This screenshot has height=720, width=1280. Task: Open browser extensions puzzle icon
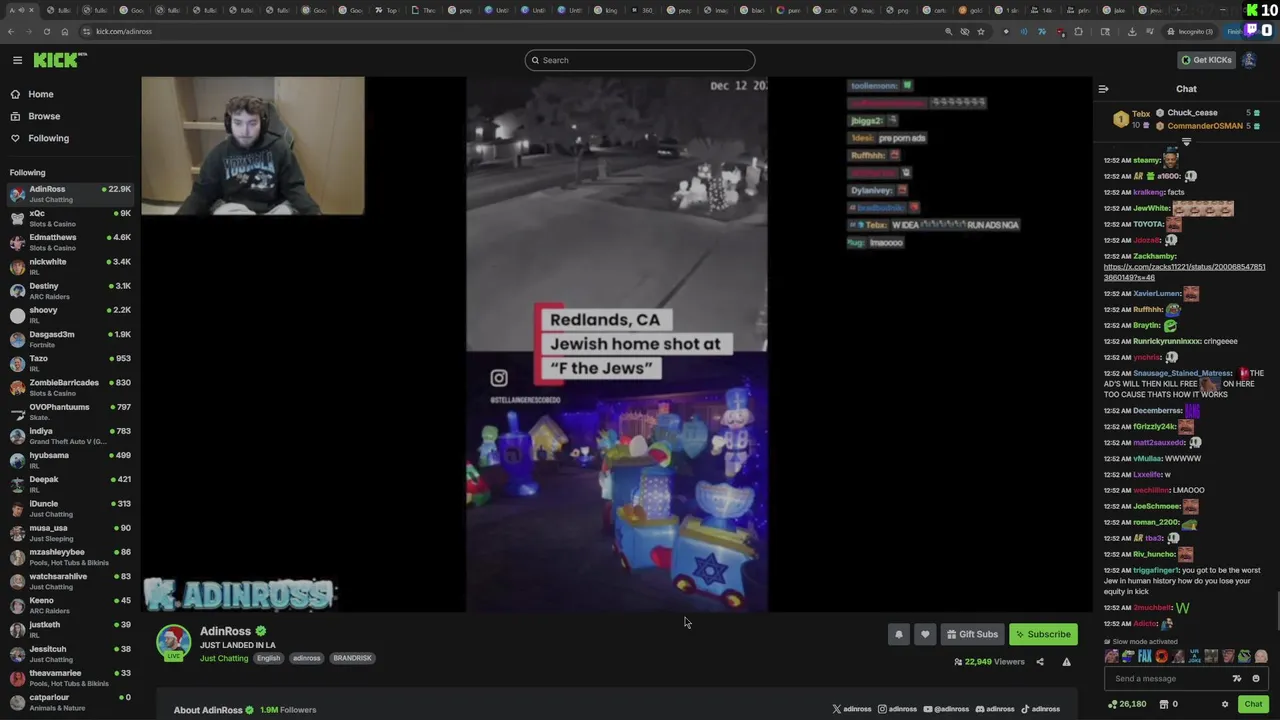pos(1078,31)
